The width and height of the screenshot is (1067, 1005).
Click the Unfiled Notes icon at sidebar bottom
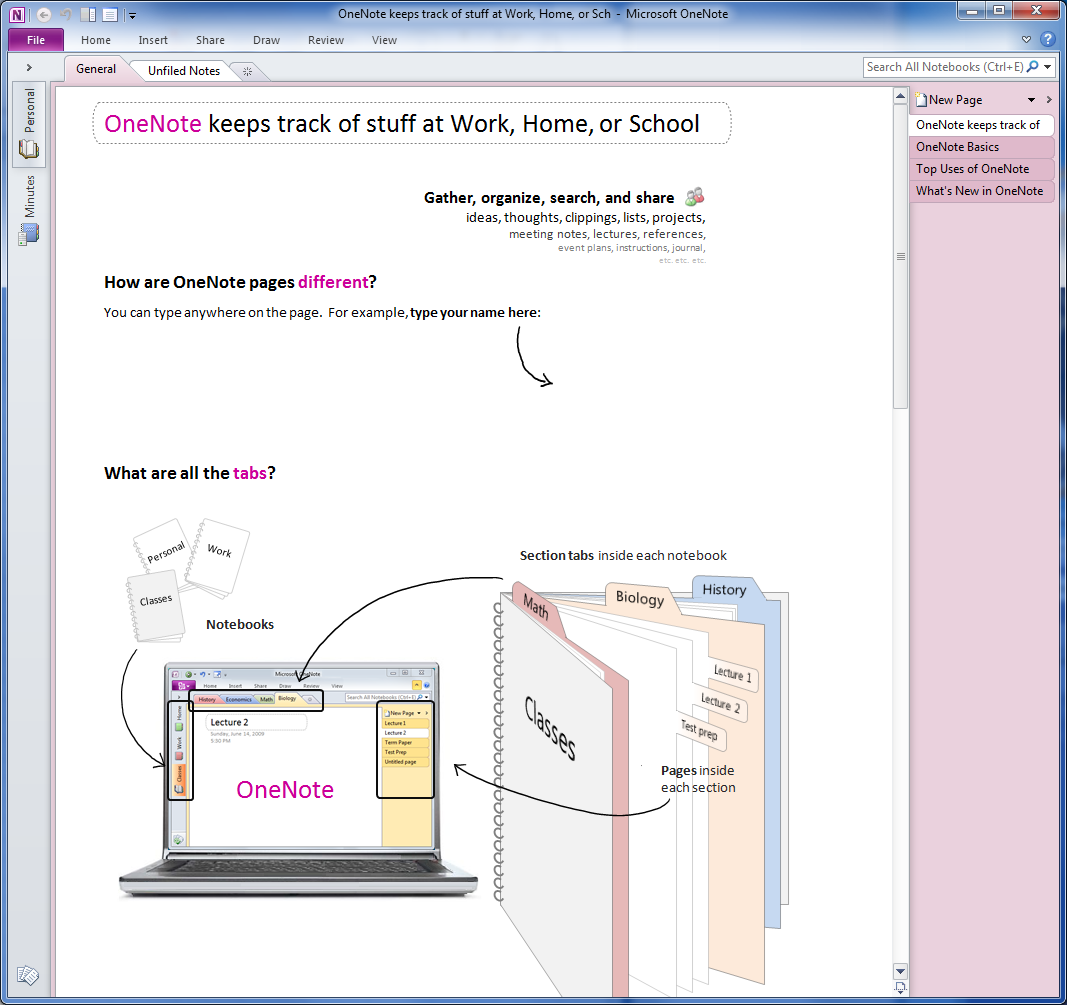[28, 975]
